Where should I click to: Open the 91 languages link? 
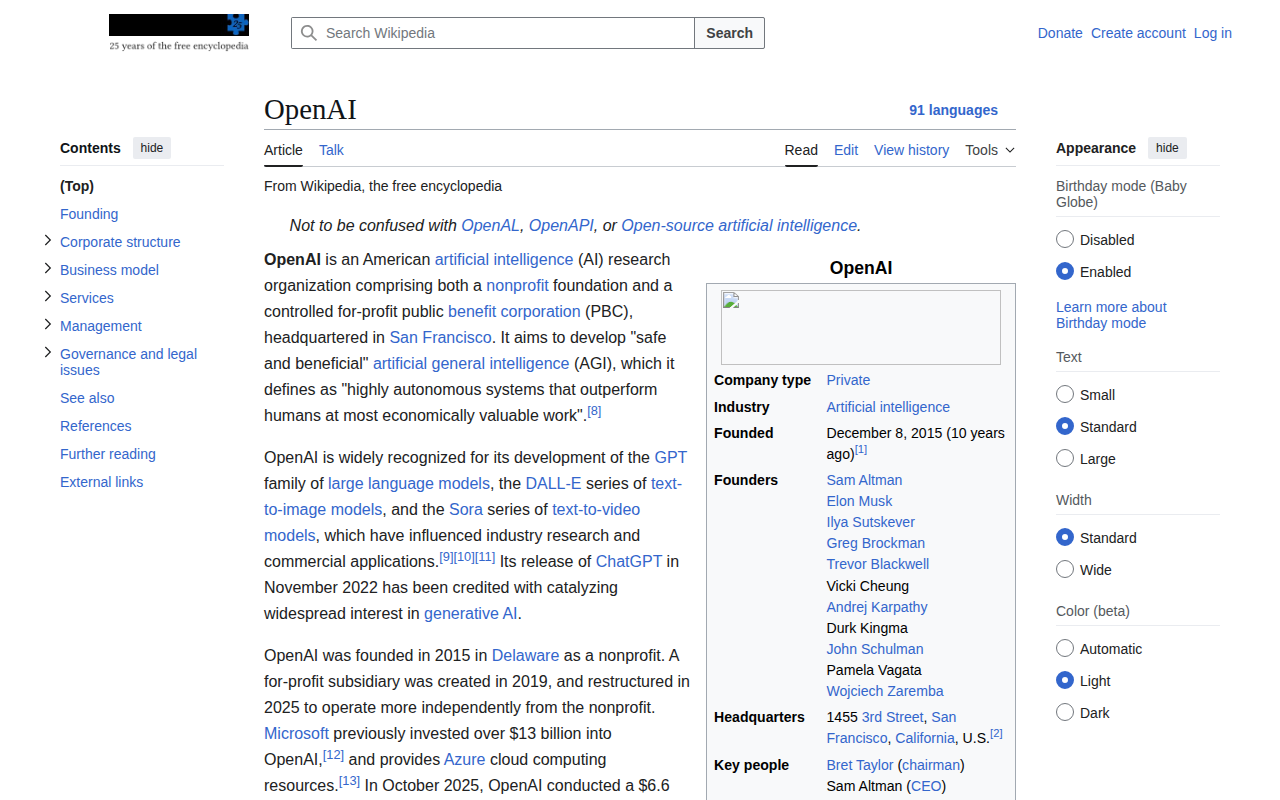pos(953,110)
